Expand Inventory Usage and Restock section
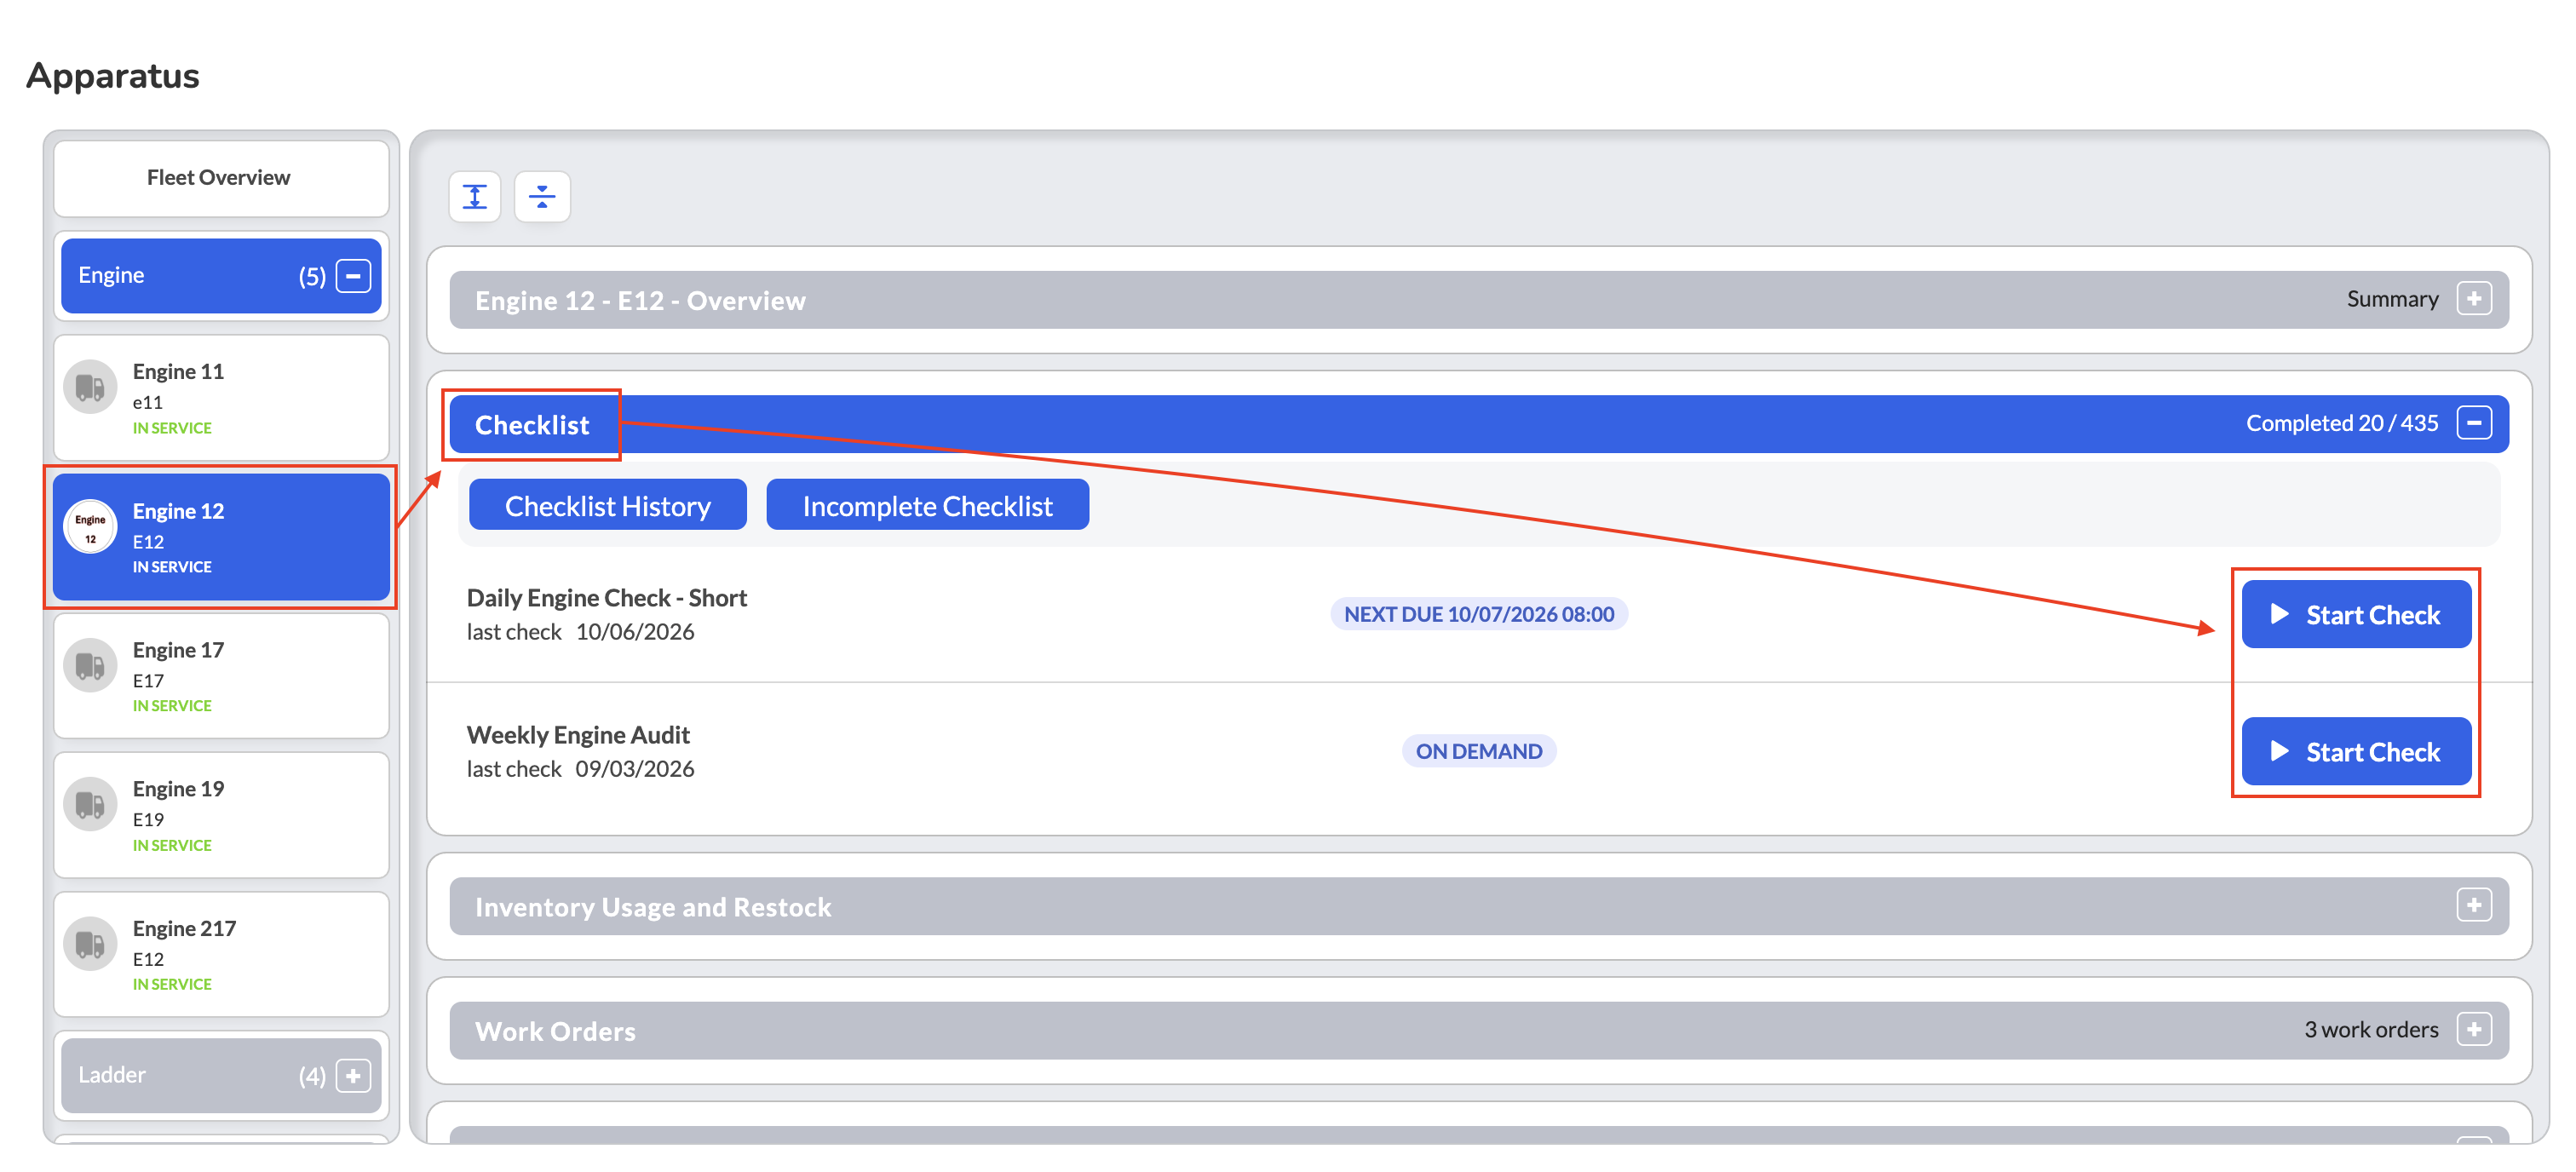The height and width of the screenshot is (1172, 2576). [2474, 905]
